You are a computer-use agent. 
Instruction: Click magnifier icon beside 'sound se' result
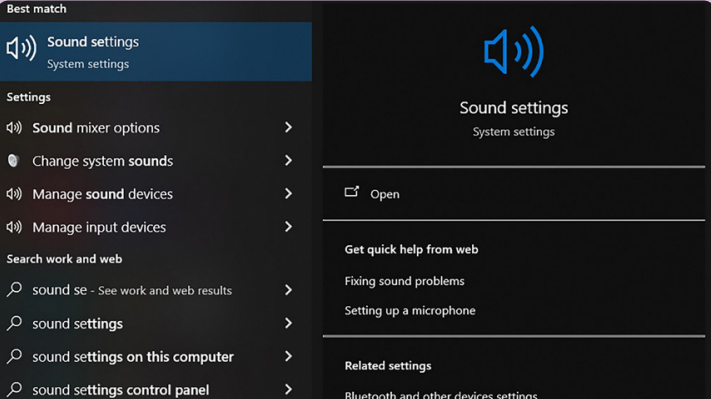(x=14, y=289)
